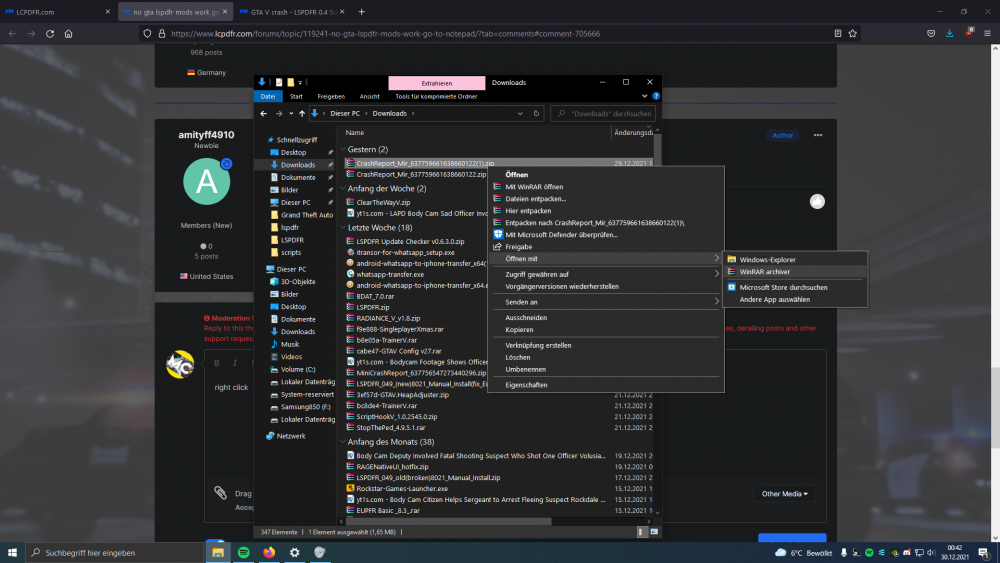Click the back arrow in File Explorer
Viewport: 1000px width, 563px height.
point(263,113)
